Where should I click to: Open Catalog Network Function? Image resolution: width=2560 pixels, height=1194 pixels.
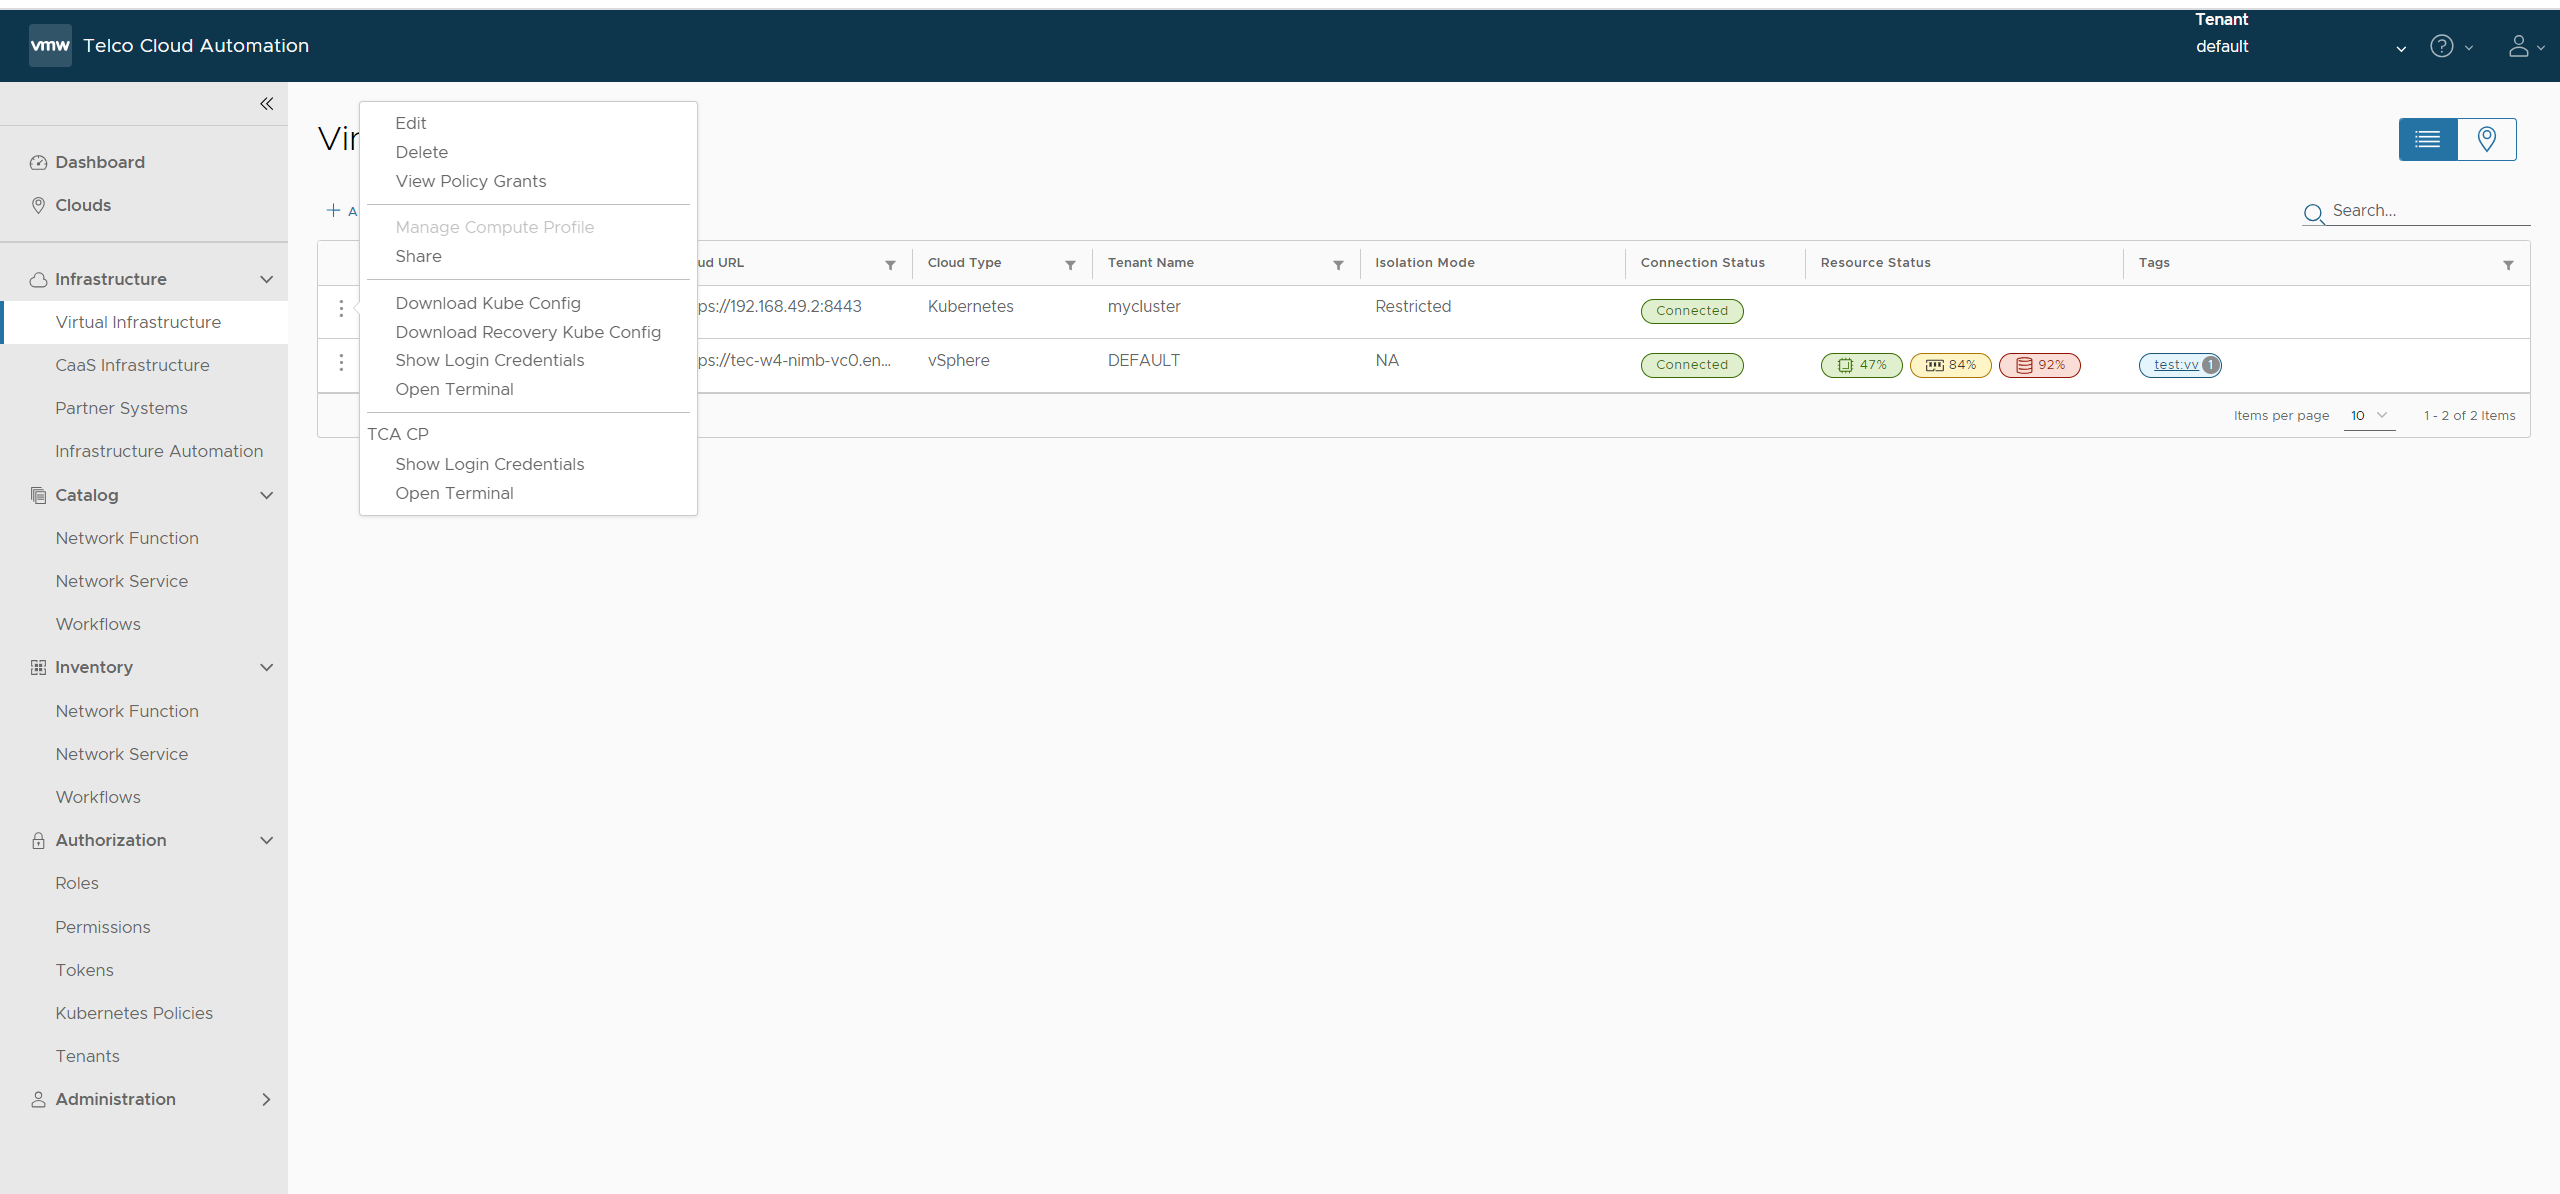pyautogui.click(x=127, y=538)
